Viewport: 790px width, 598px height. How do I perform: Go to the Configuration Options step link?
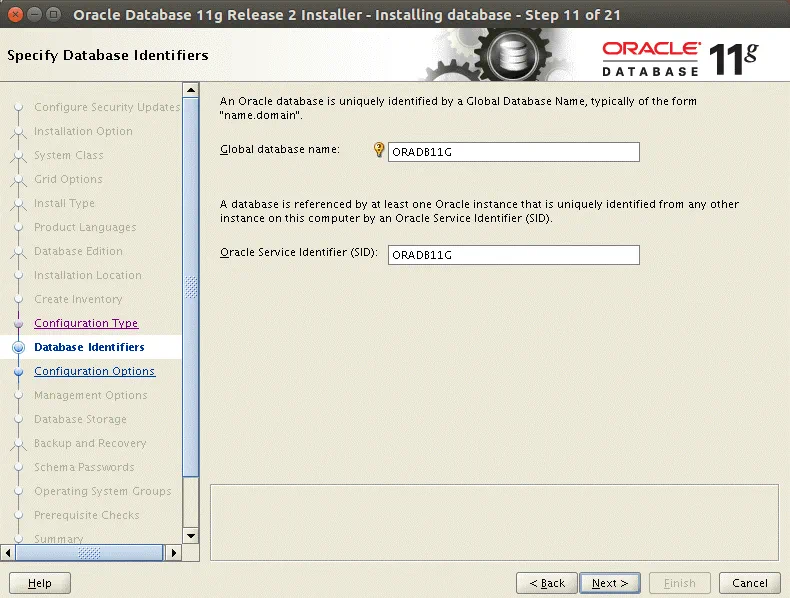(94, 372)
